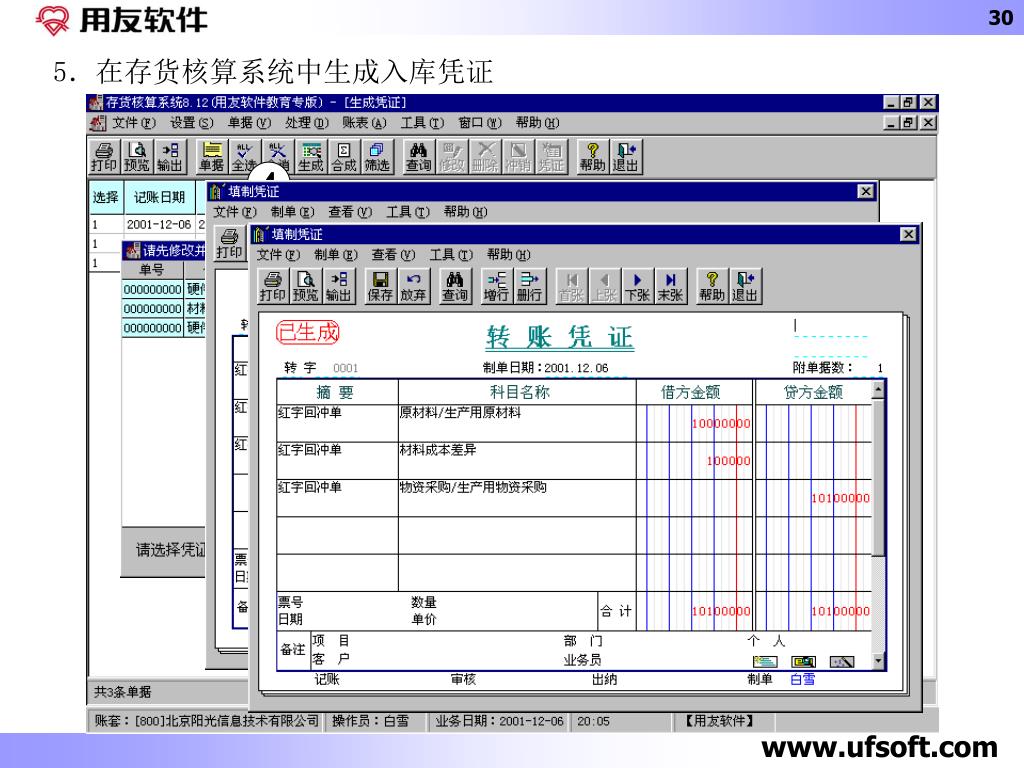Click 筛选 filter icon in main toolbar
Viewport: 1024px width, 768px height.
(x=377, y=157)
